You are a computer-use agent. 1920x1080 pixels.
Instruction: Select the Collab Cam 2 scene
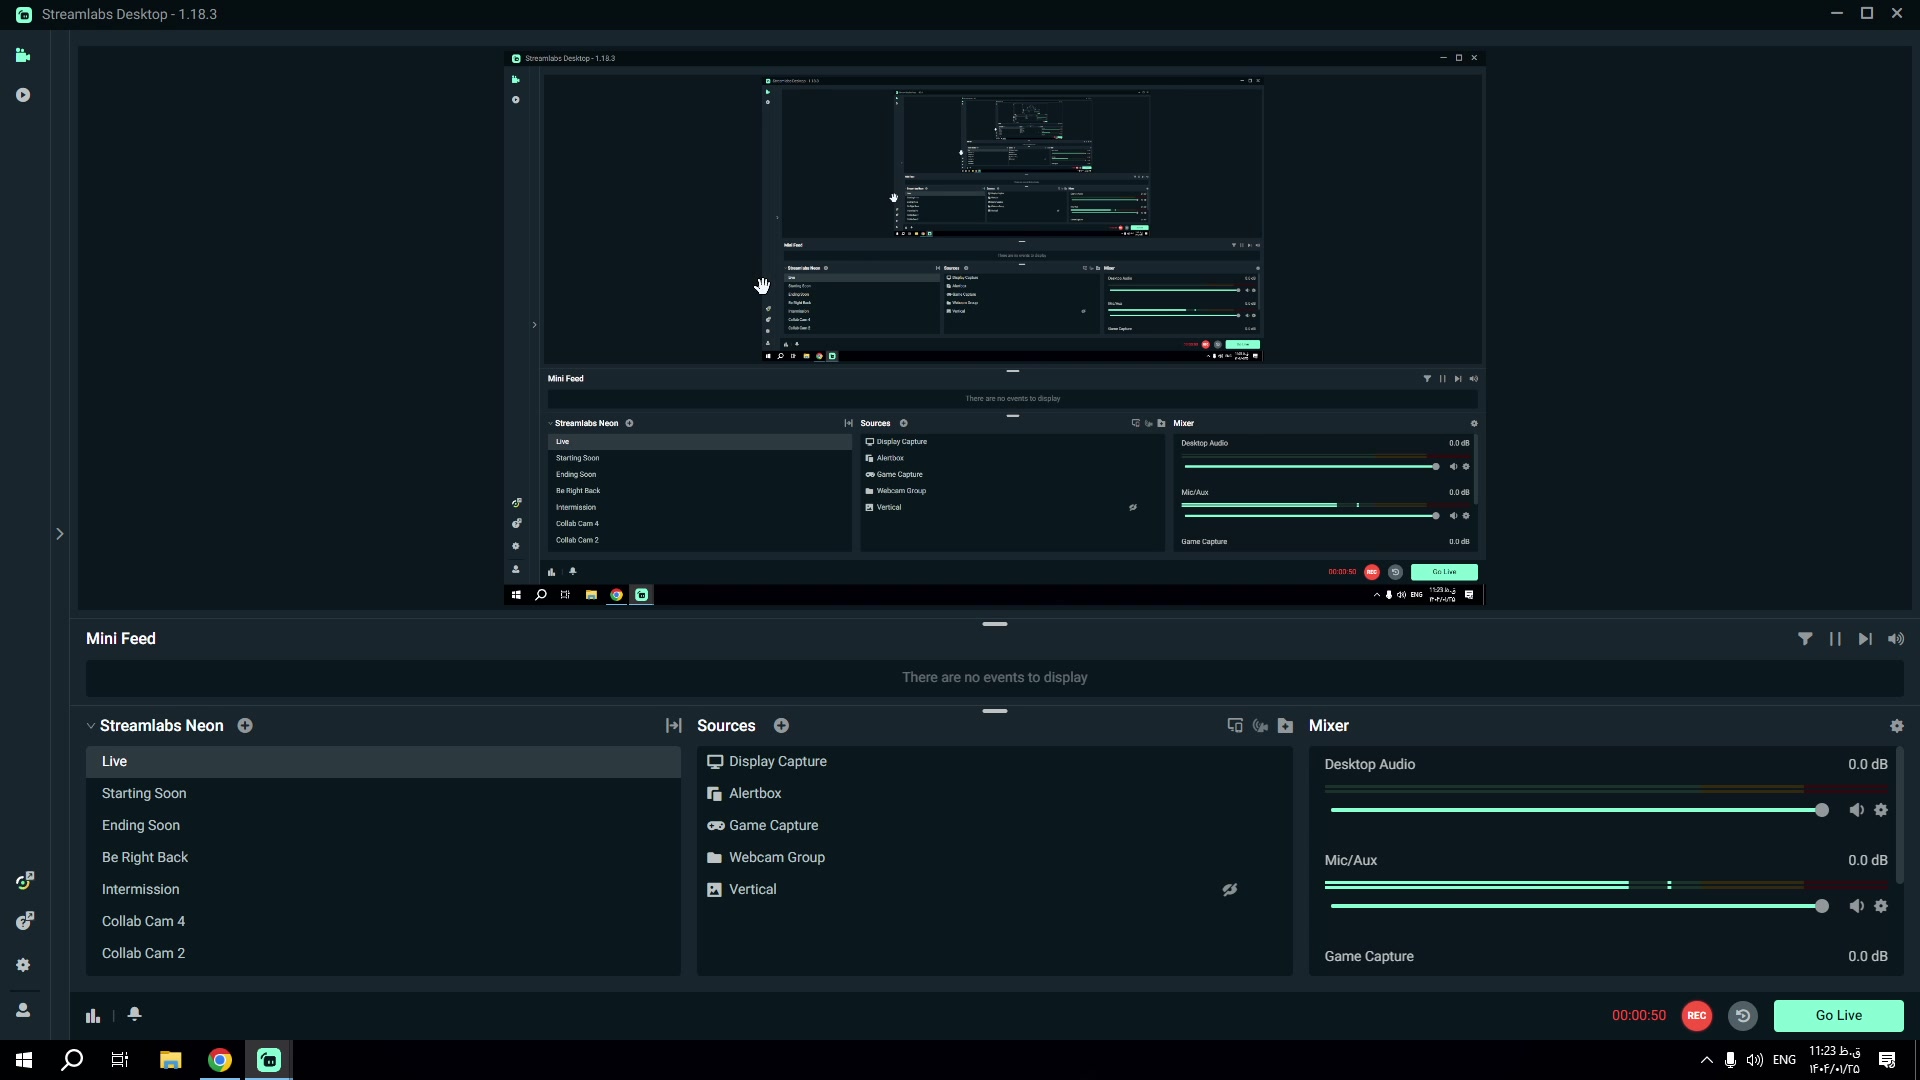[x=383, y=954]
